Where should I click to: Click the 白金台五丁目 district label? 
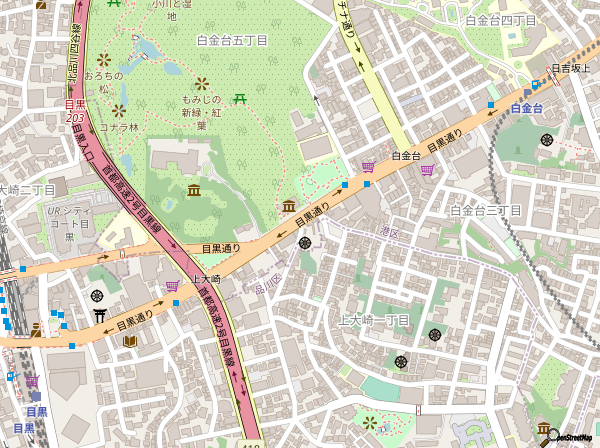click(232, 41)
